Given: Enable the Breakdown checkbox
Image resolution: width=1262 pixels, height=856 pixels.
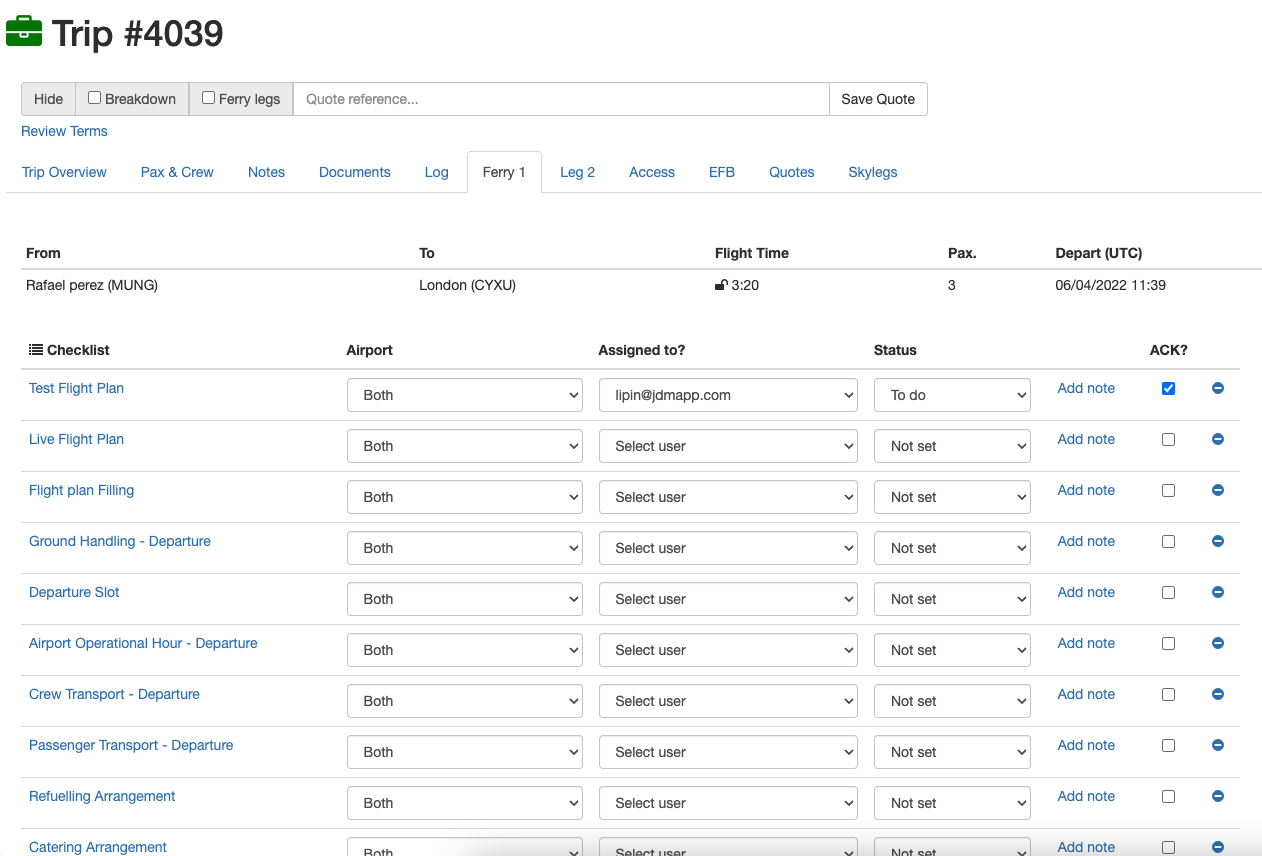Looking at the screenshot, I should pyautogui.click(x=94, y=98).
